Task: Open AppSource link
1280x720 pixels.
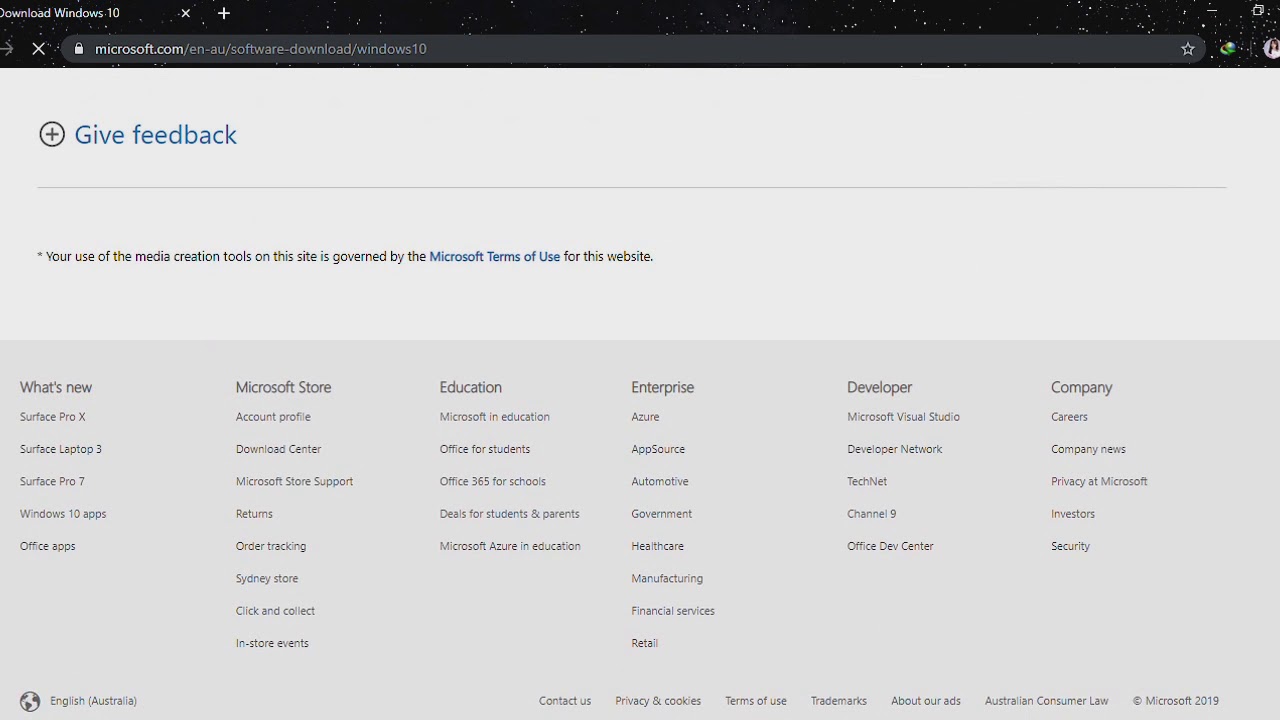Action: coord(658,449)
